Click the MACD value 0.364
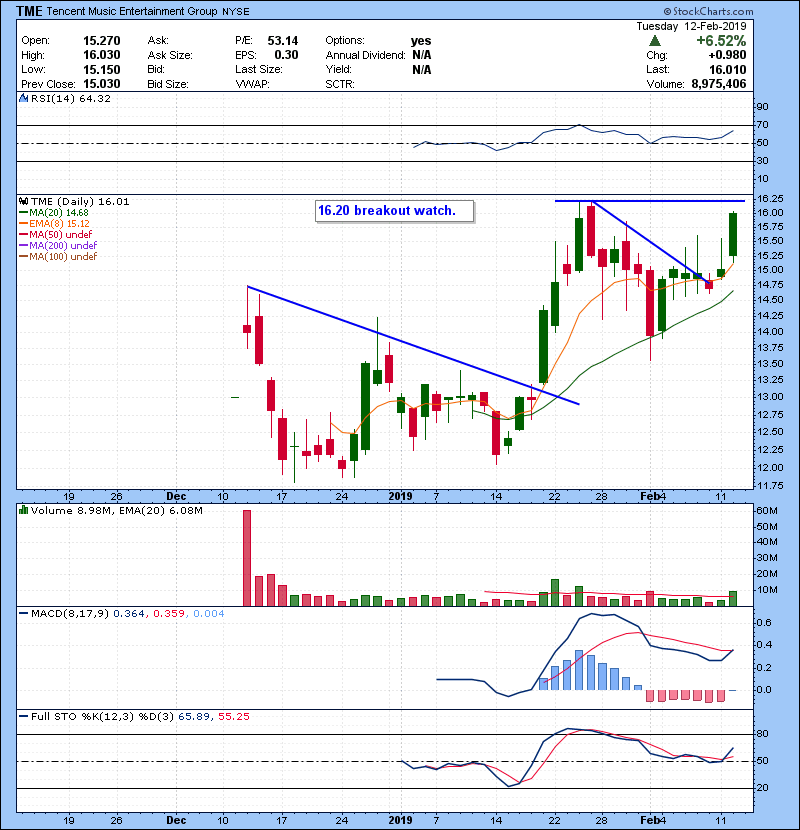The width and height of the screenshot is (800, 830). point(129,614)
